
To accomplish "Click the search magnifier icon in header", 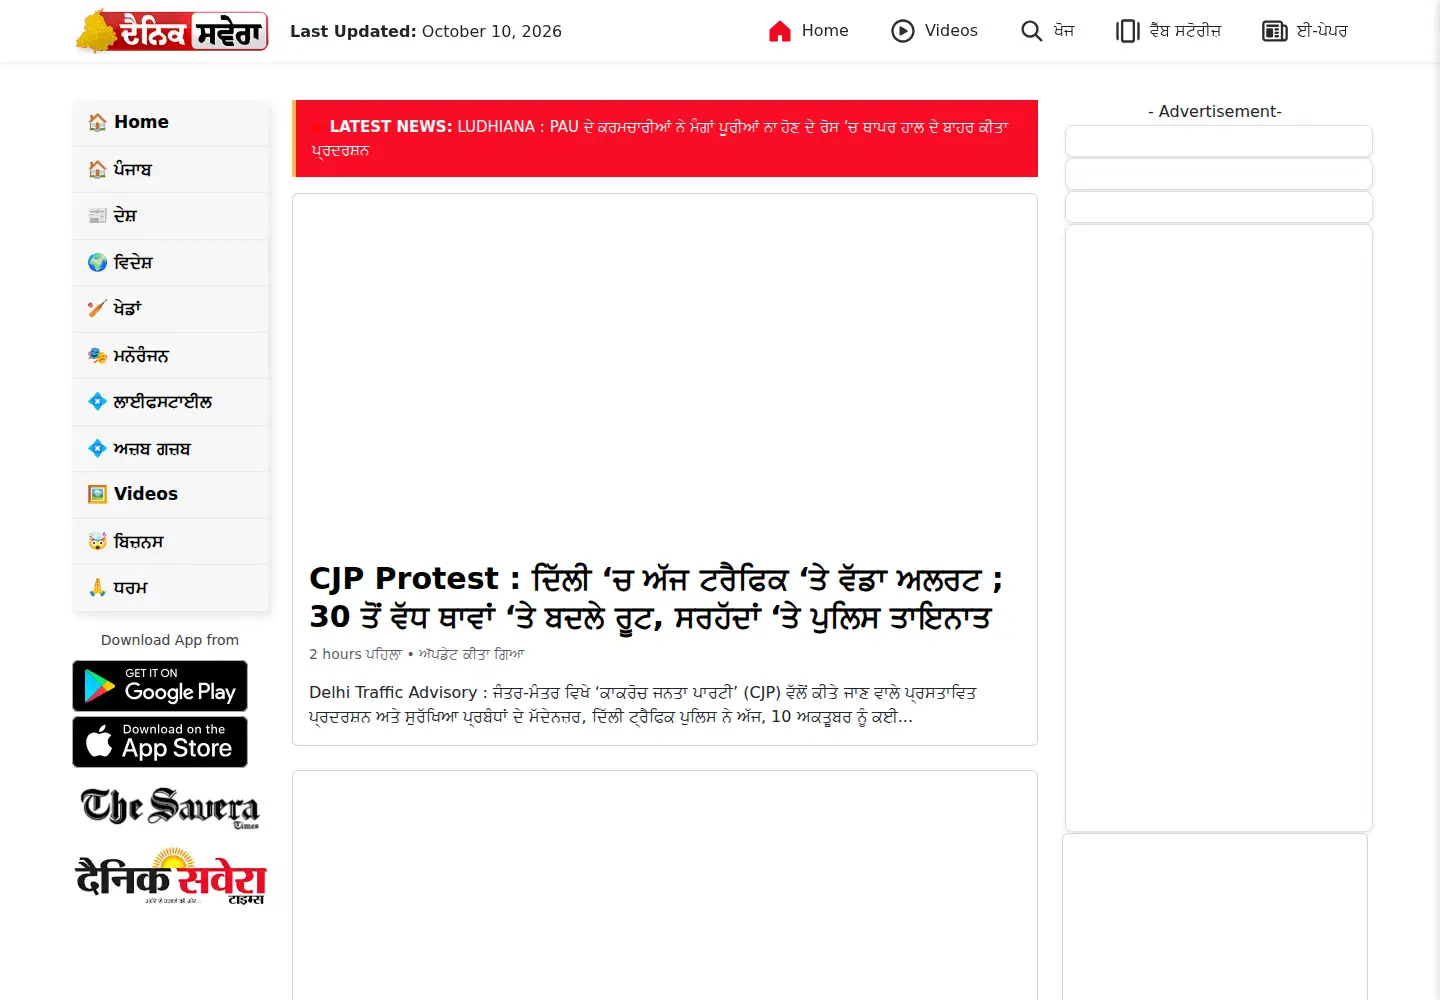I will pos(1031,31).
